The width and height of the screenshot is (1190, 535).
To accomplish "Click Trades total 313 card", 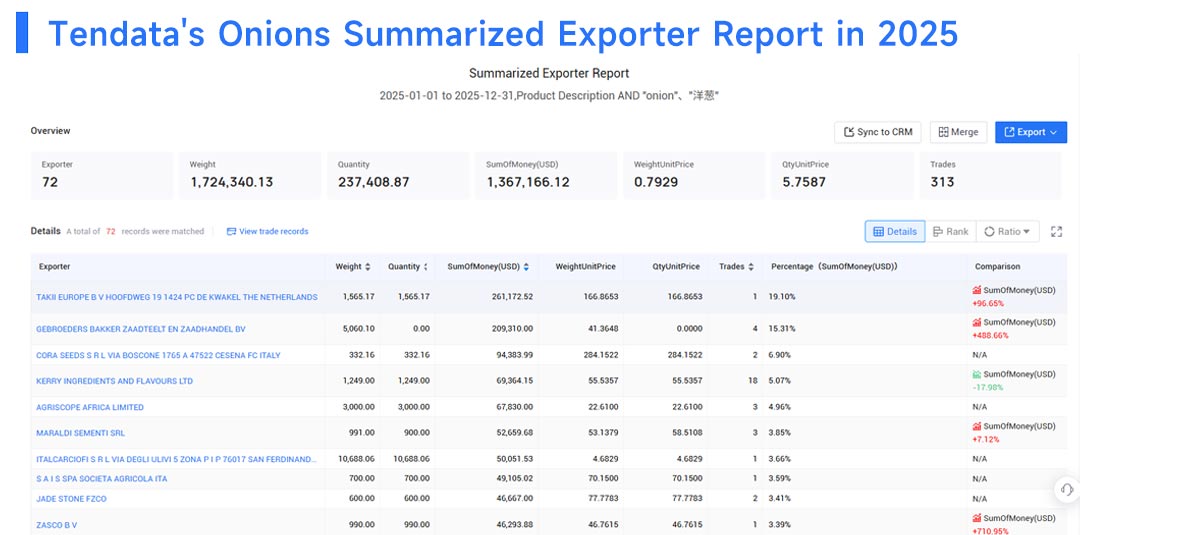I will point(990,175).
